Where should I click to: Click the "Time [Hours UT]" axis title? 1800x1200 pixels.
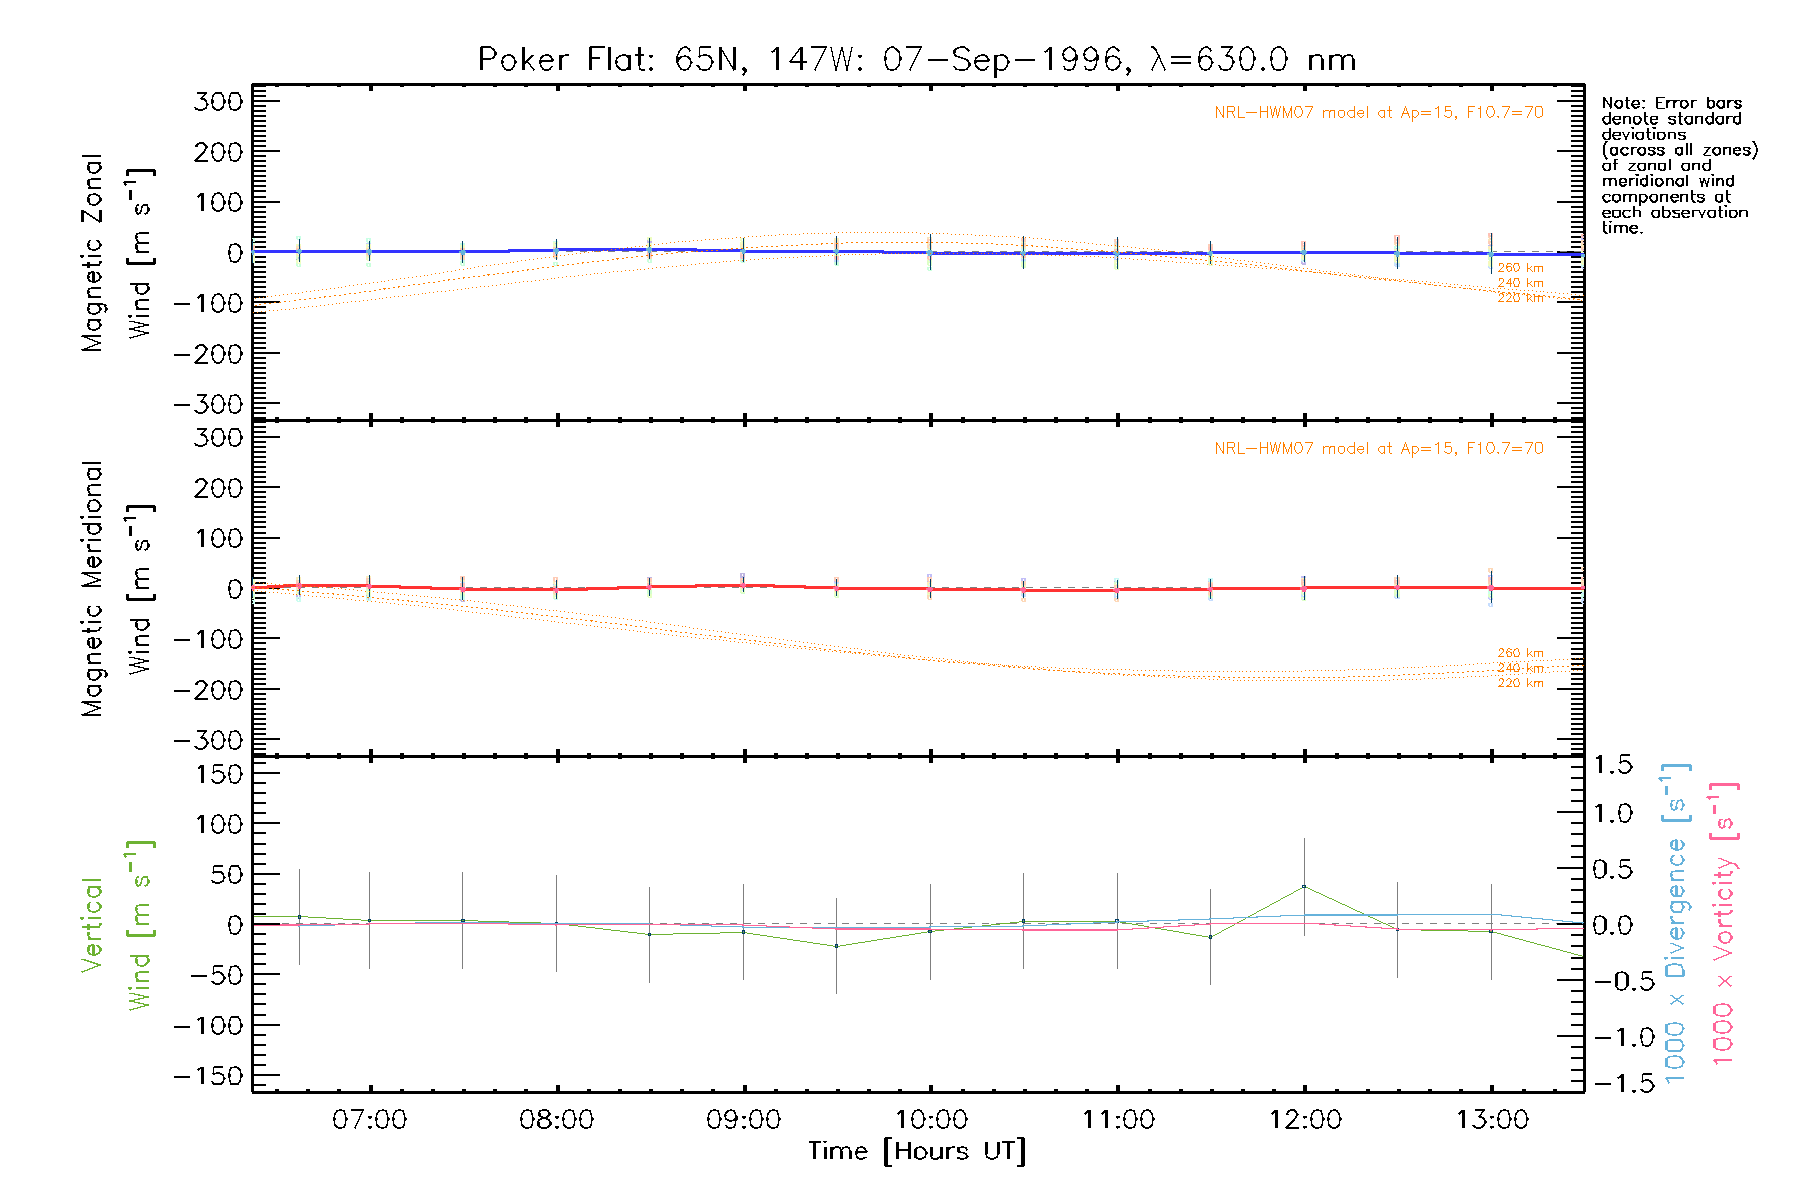[x=917, y=1151]
